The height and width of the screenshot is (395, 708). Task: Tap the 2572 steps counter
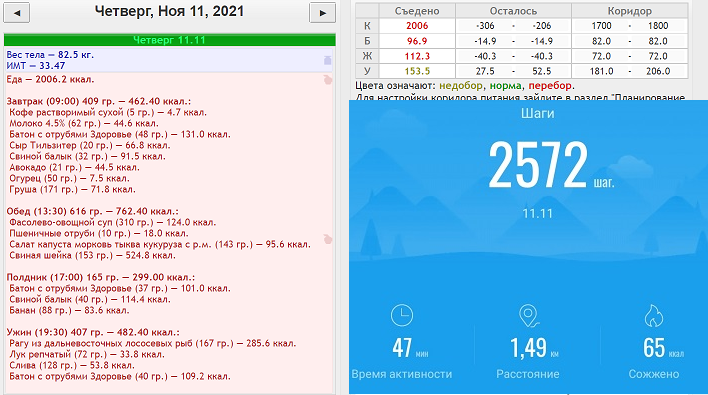click(x=538, y=164)
